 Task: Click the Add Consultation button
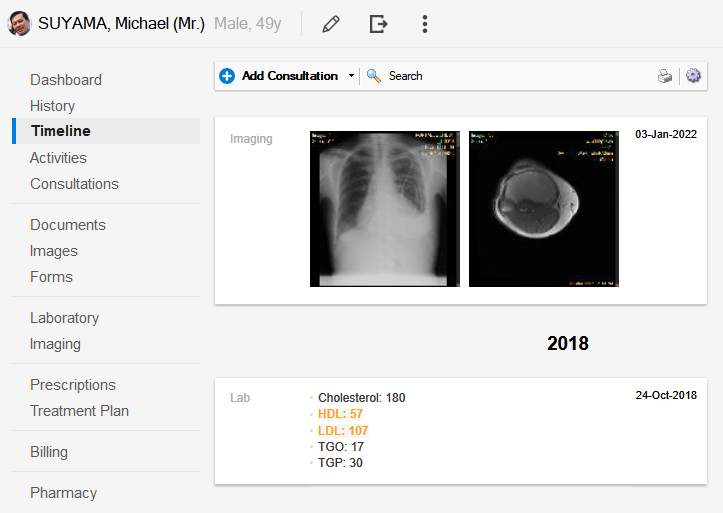[289, 76]
